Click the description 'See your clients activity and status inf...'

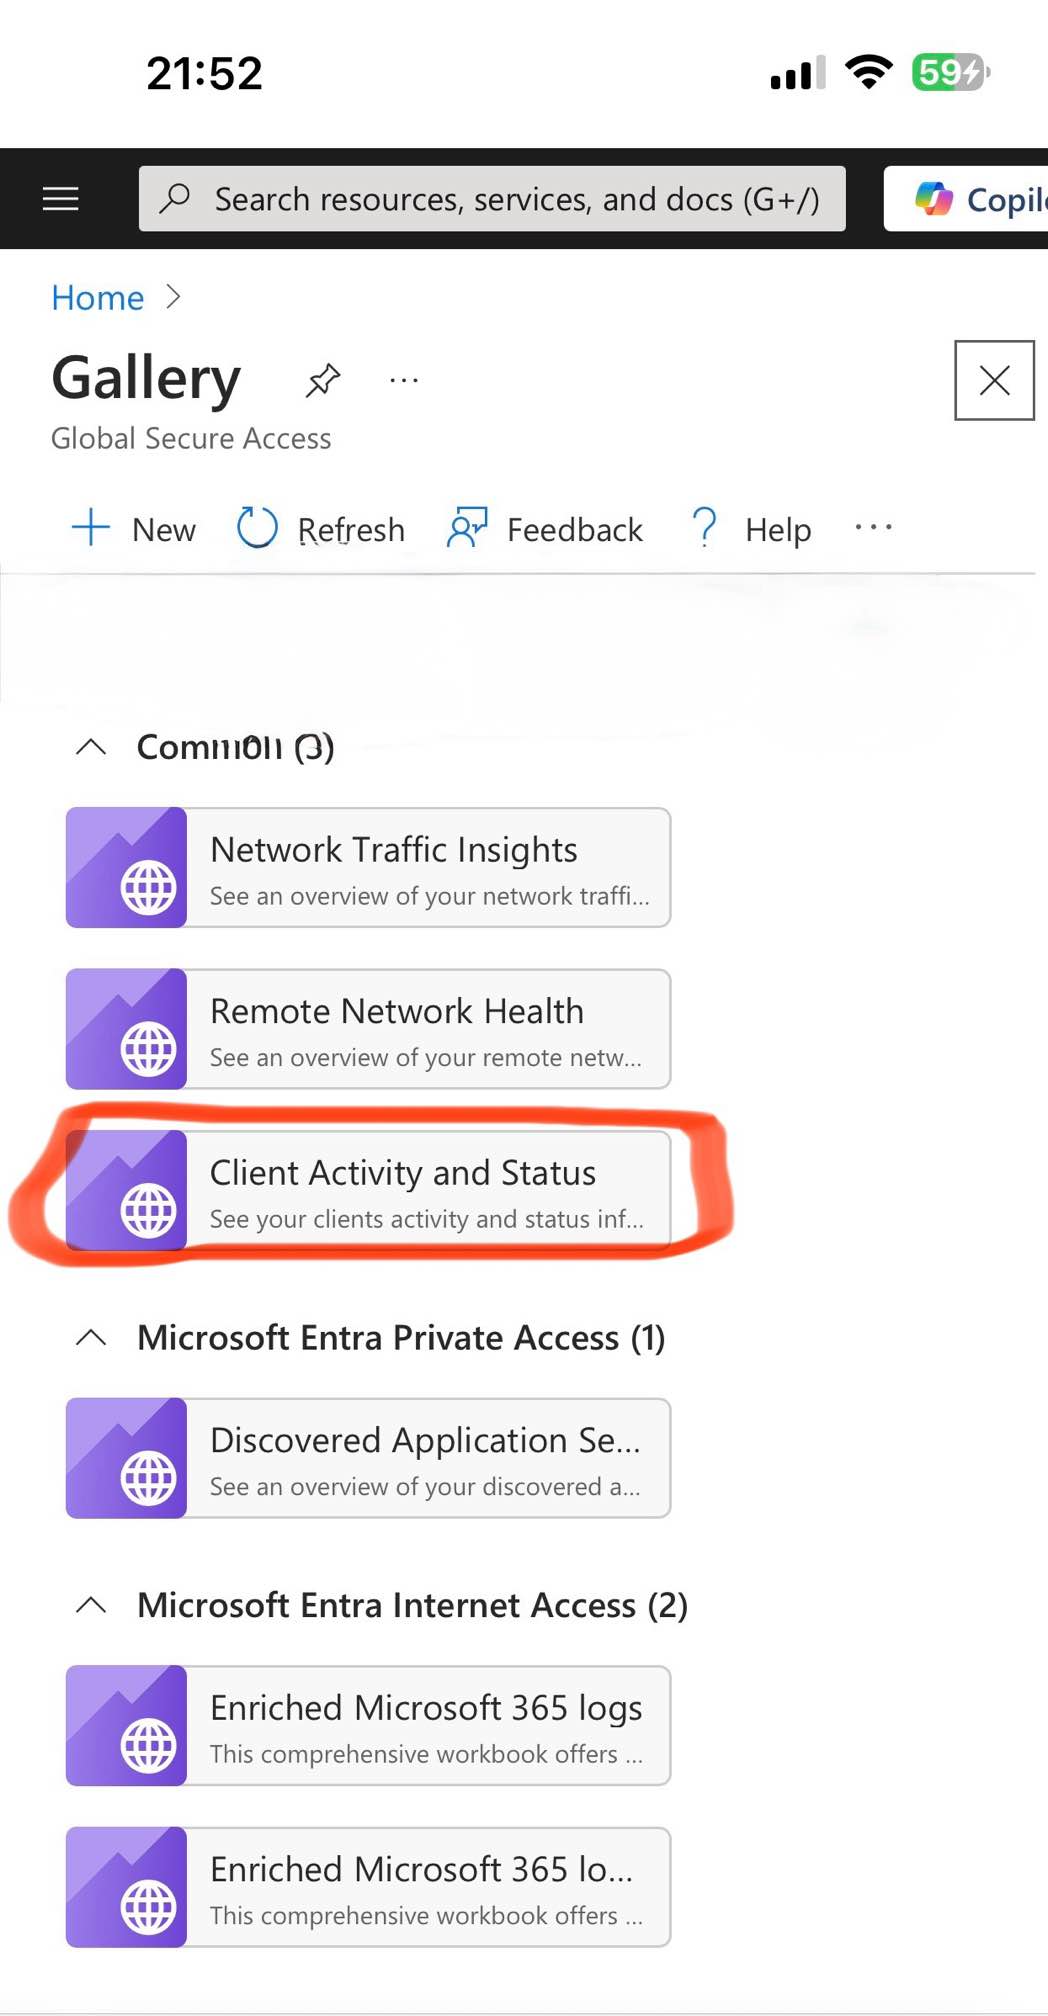(427, 1220)
